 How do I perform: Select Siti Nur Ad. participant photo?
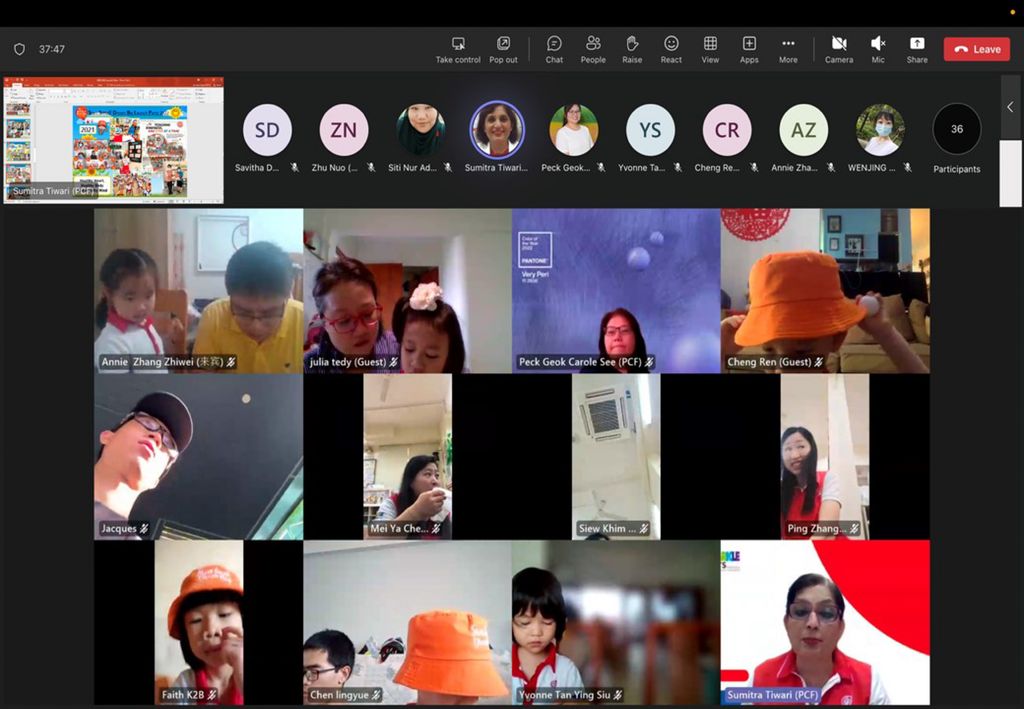421,130
